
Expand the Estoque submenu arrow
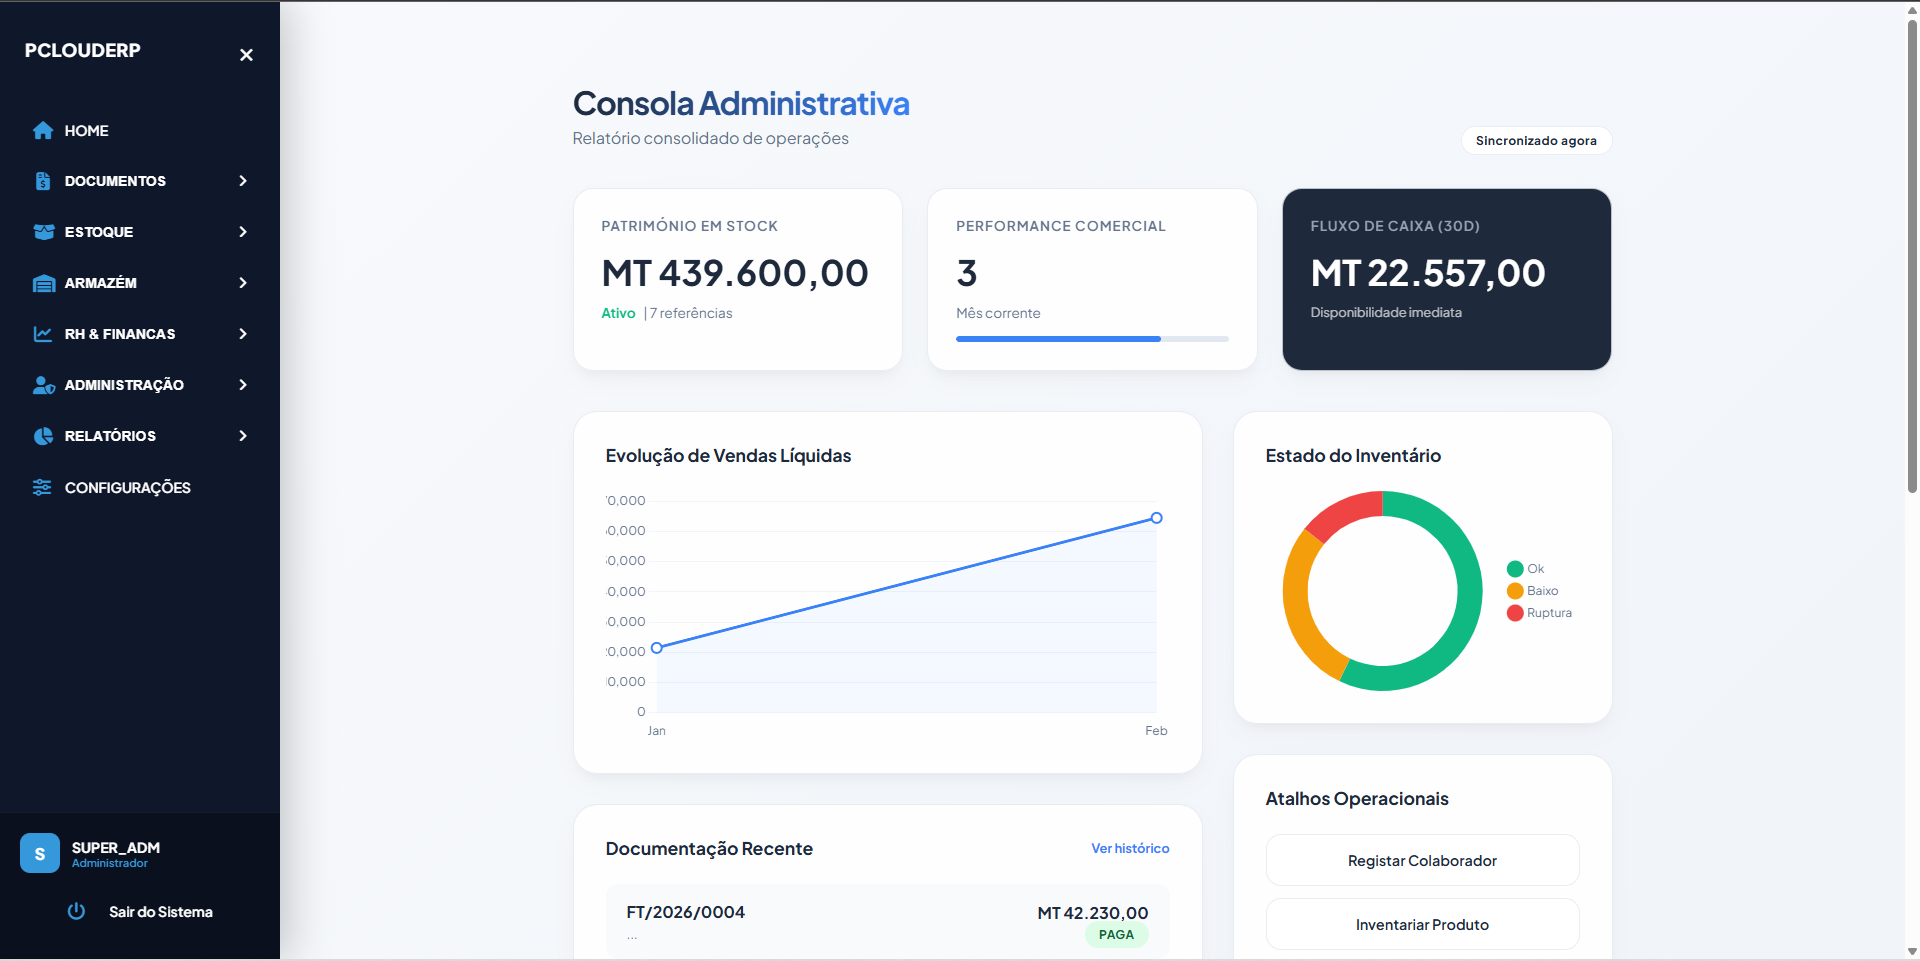click(243, 232)
